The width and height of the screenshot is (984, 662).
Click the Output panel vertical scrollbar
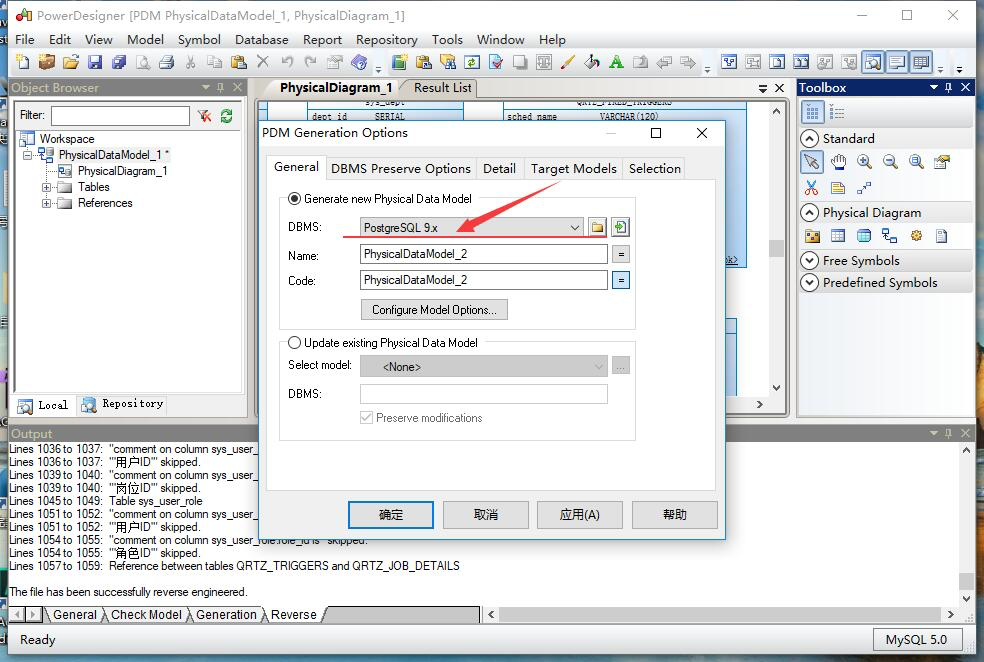966,524
